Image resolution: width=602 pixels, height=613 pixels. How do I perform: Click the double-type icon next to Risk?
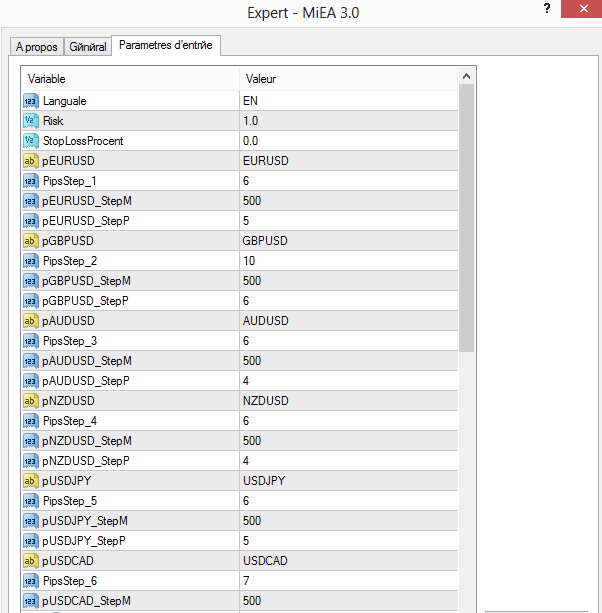[x=30, y=121]
